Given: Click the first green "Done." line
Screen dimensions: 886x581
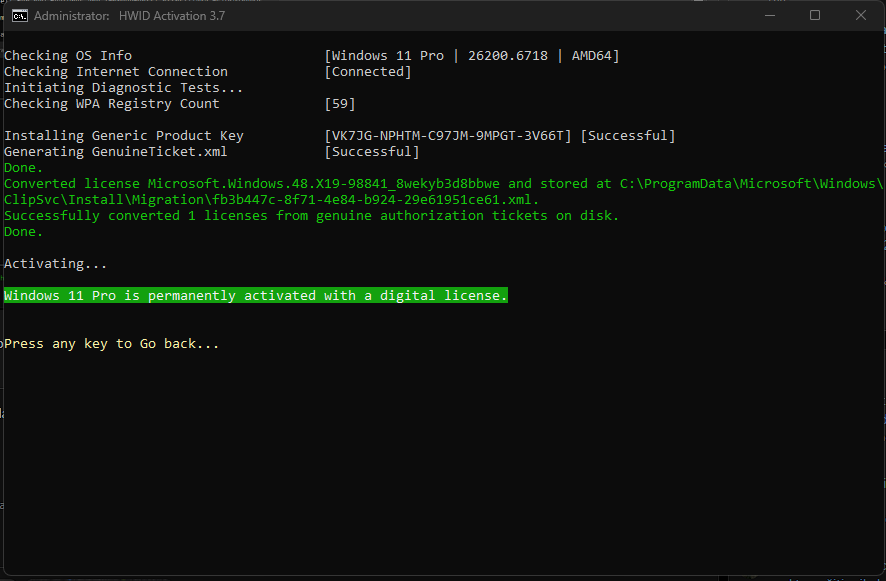Looking at the screenshot, I should [x=23, y=168].
